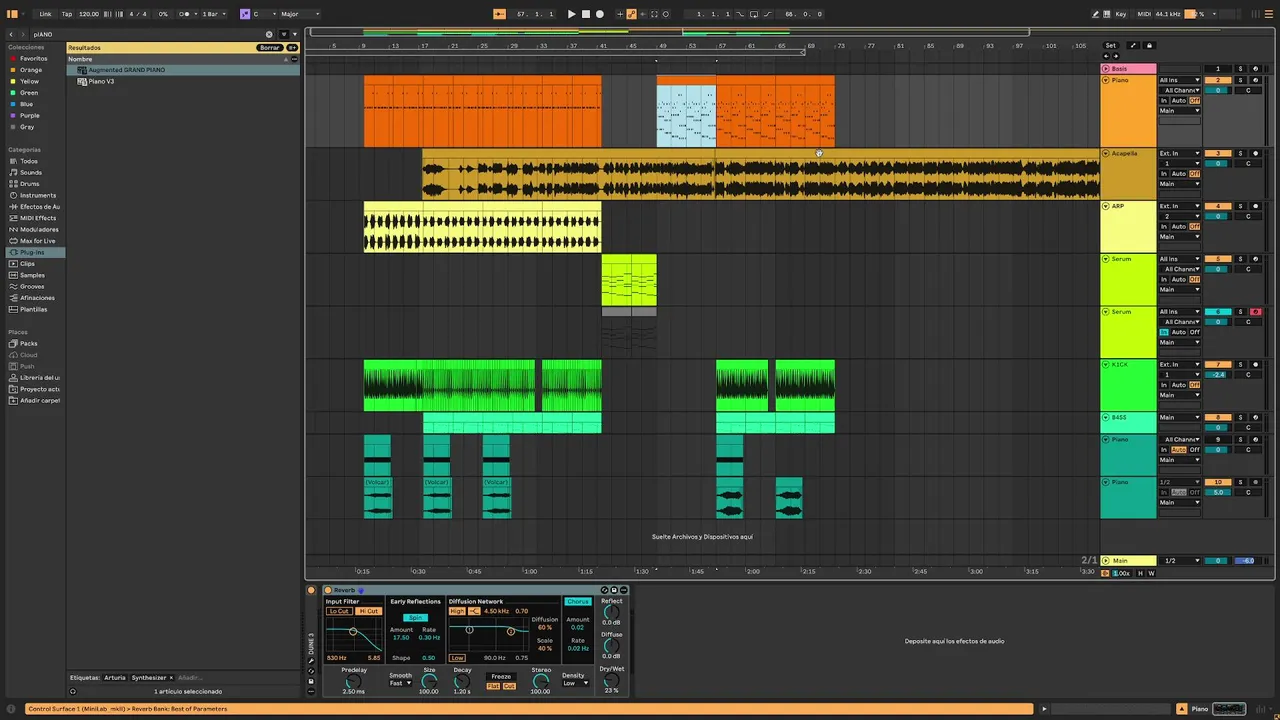Fold the Acapella track with its arrow
The width and height of the screenshot is (1280, 720).
tap(1105, 153)
